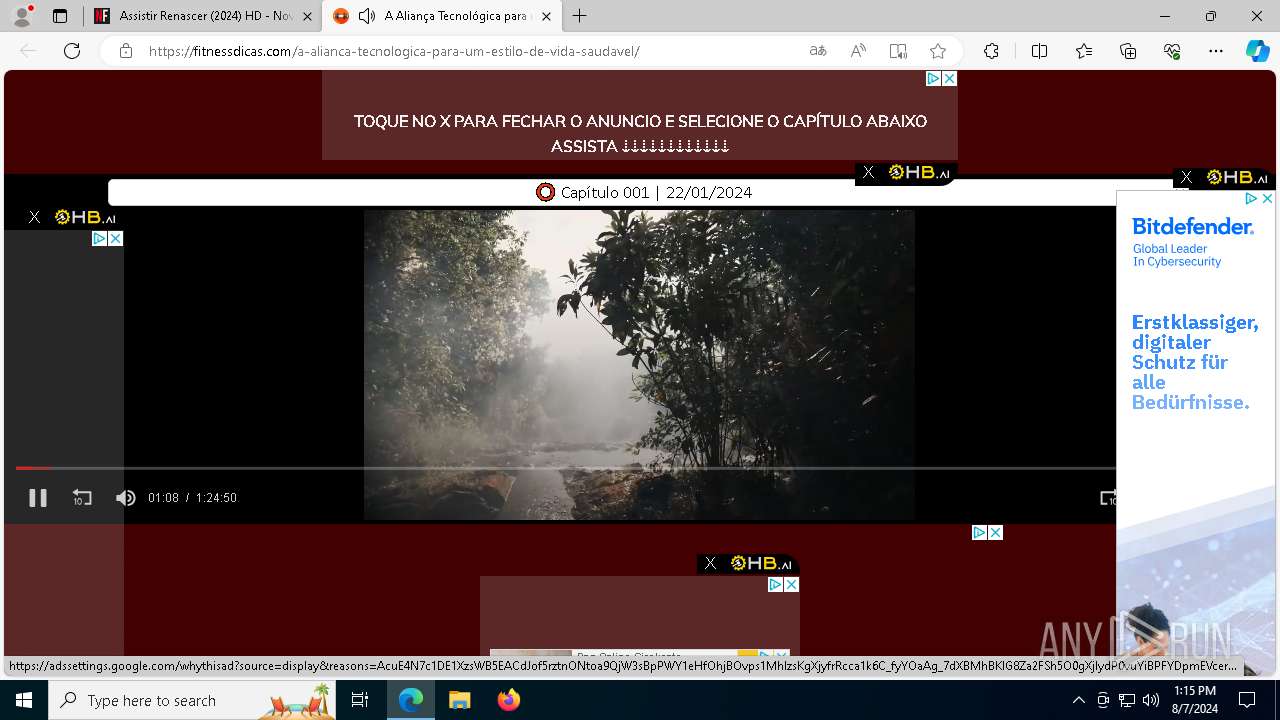Close the HB.AI overlay above the player

[868, 173]
